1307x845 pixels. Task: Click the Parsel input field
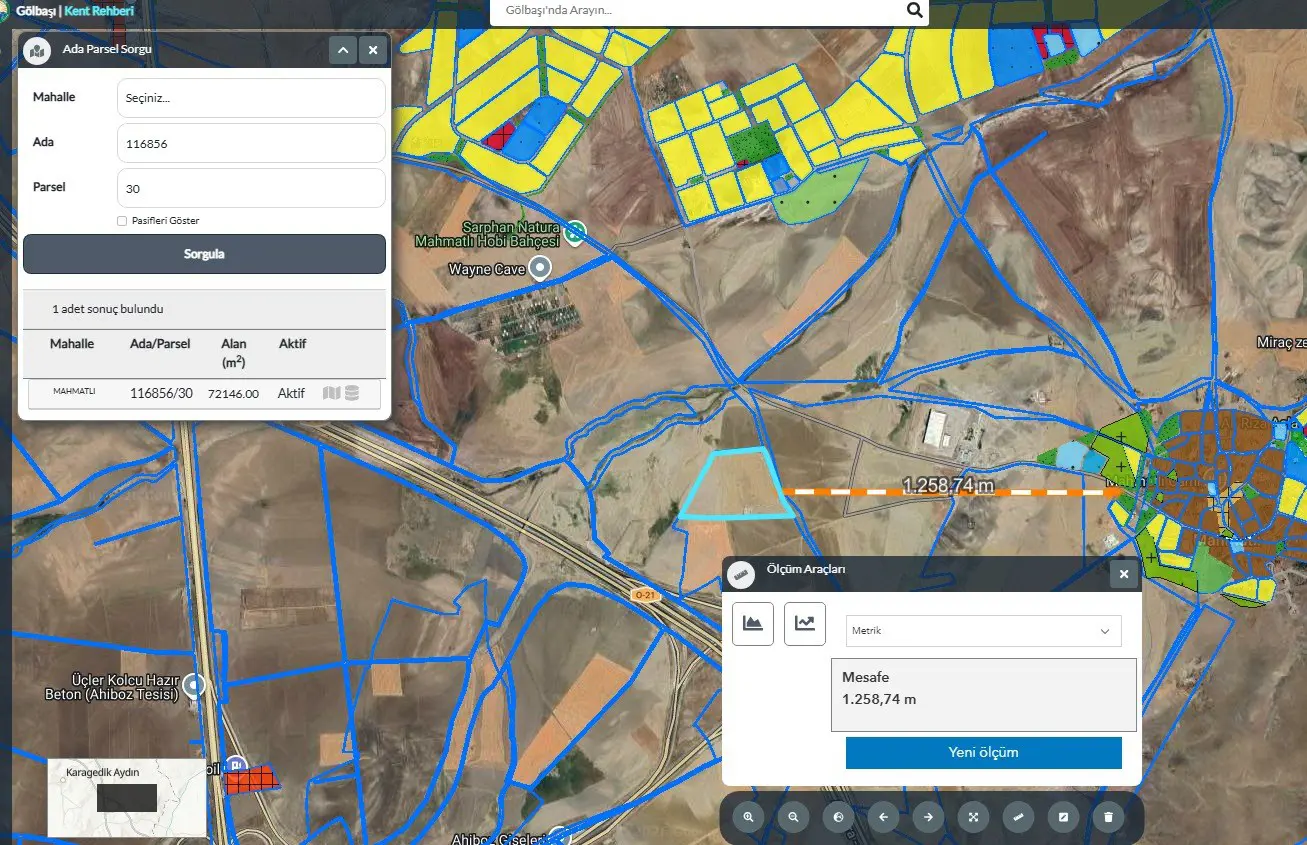click(251, 188)
